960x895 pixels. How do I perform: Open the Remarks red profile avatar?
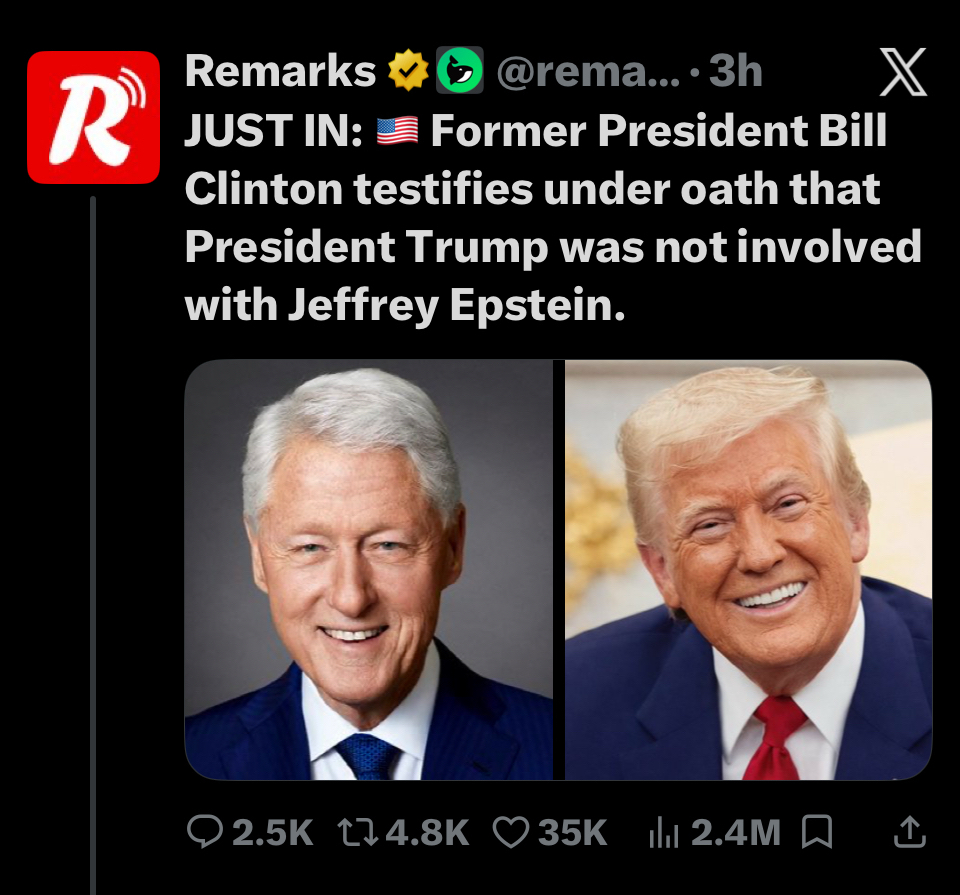tap(93, 117)
